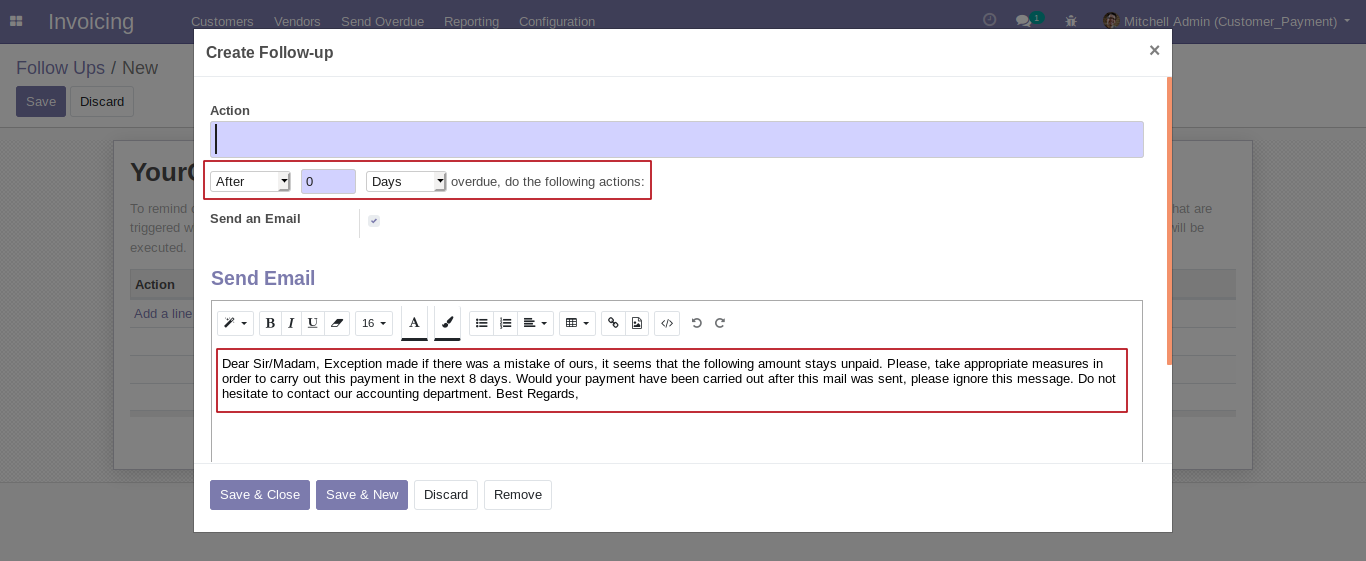Open the Vendors menu
Screen dimensions: 1366x561
tap(297, 21)
